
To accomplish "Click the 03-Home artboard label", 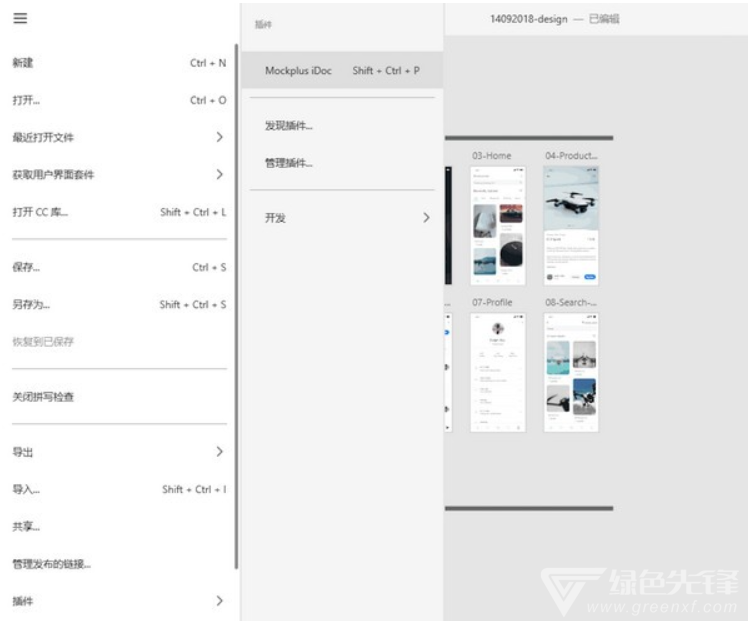I will click(491, 156).
